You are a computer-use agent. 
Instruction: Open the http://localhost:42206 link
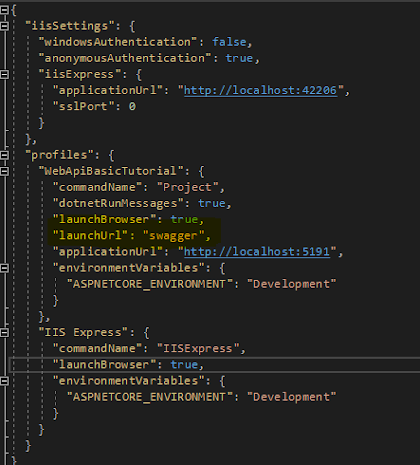260,90
